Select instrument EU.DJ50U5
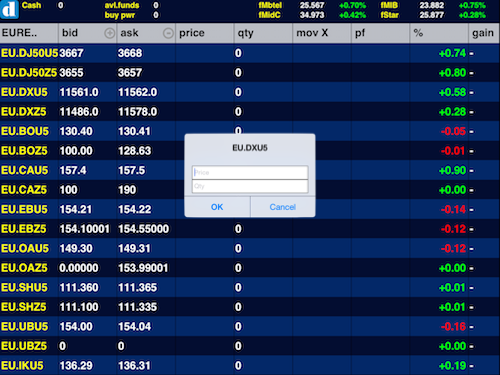This screenshot has width=500, height=375. tap(29, 53)
